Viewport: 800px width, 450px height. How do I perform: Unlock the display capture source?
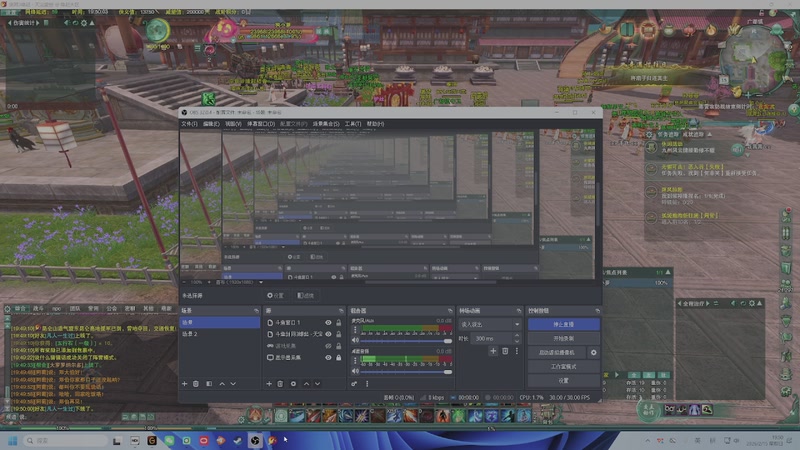point(338,358)
